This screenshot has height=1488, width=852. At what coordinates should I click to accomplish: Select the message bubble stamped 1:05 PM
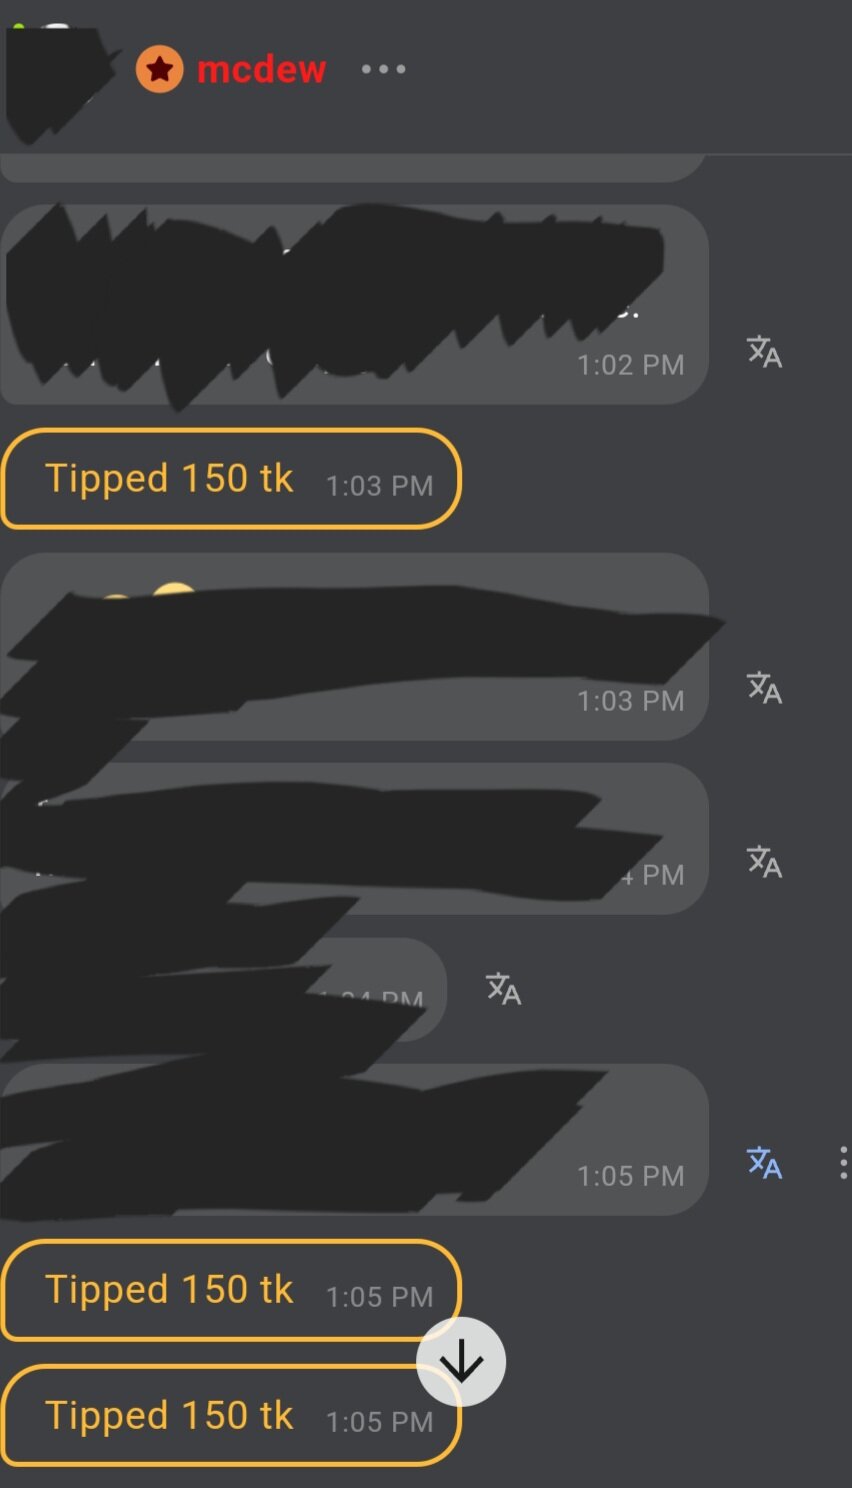pyautogui.click(x=354, y=1140)
